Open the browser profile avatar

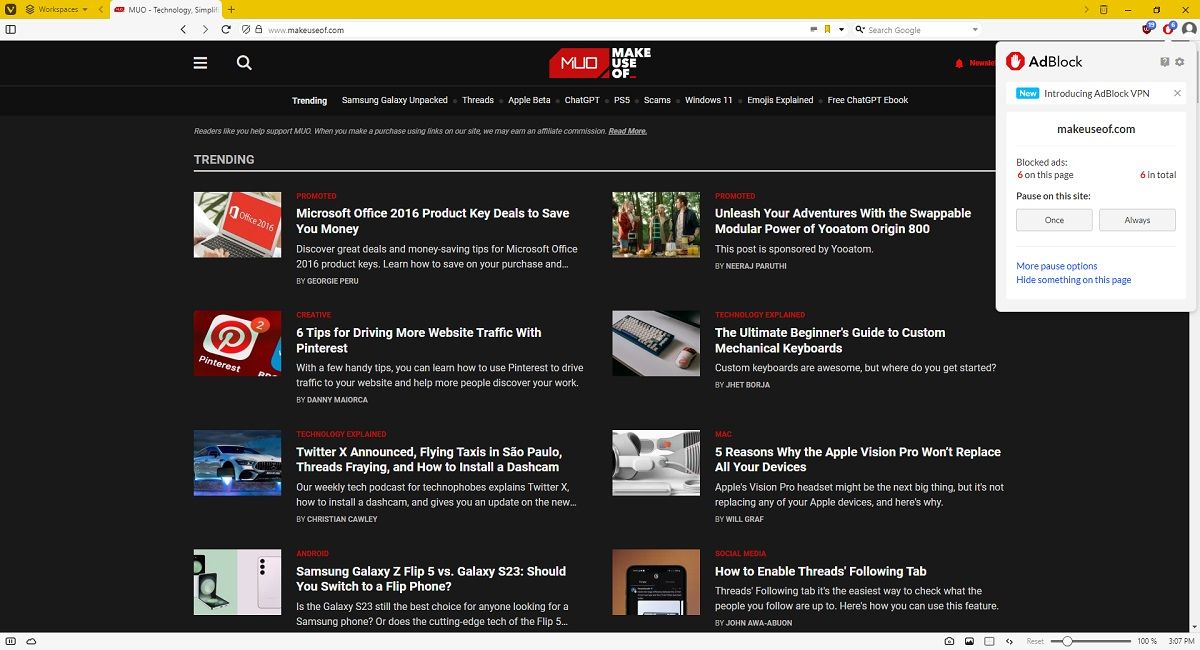click(x=1190, y=29)
